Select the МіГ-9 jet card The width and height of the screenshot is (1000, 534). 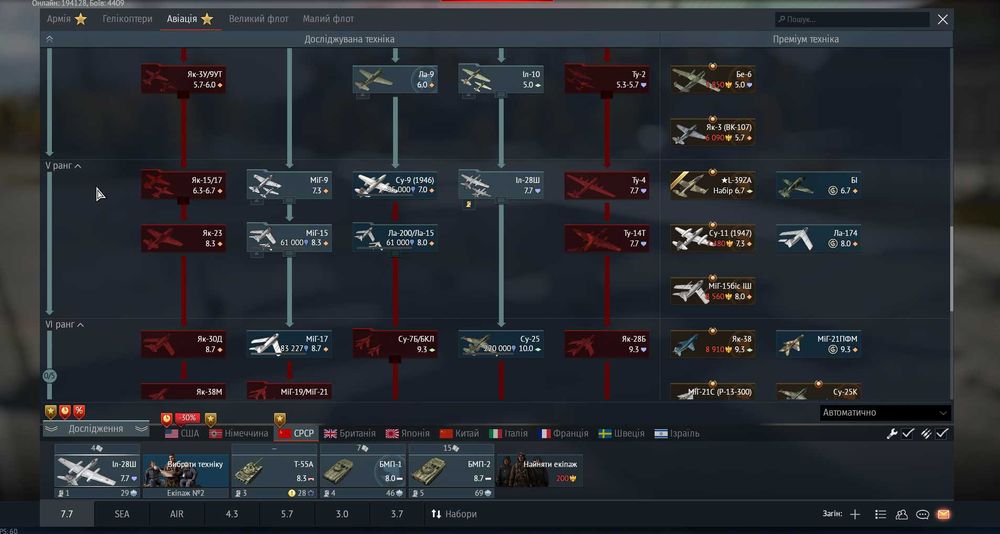pyautogui.click(x=289, y=185)
